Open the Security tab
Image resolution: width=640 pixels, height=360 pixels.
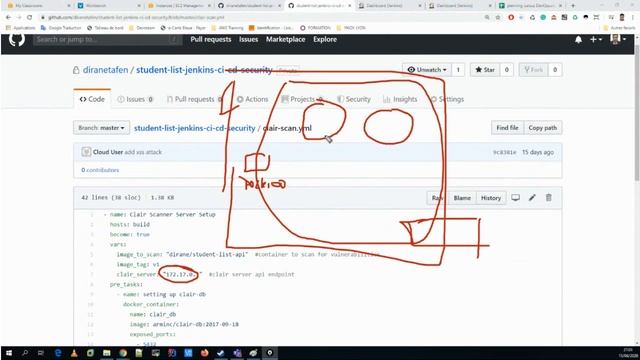pyautogui.click(x=353, y=99)
